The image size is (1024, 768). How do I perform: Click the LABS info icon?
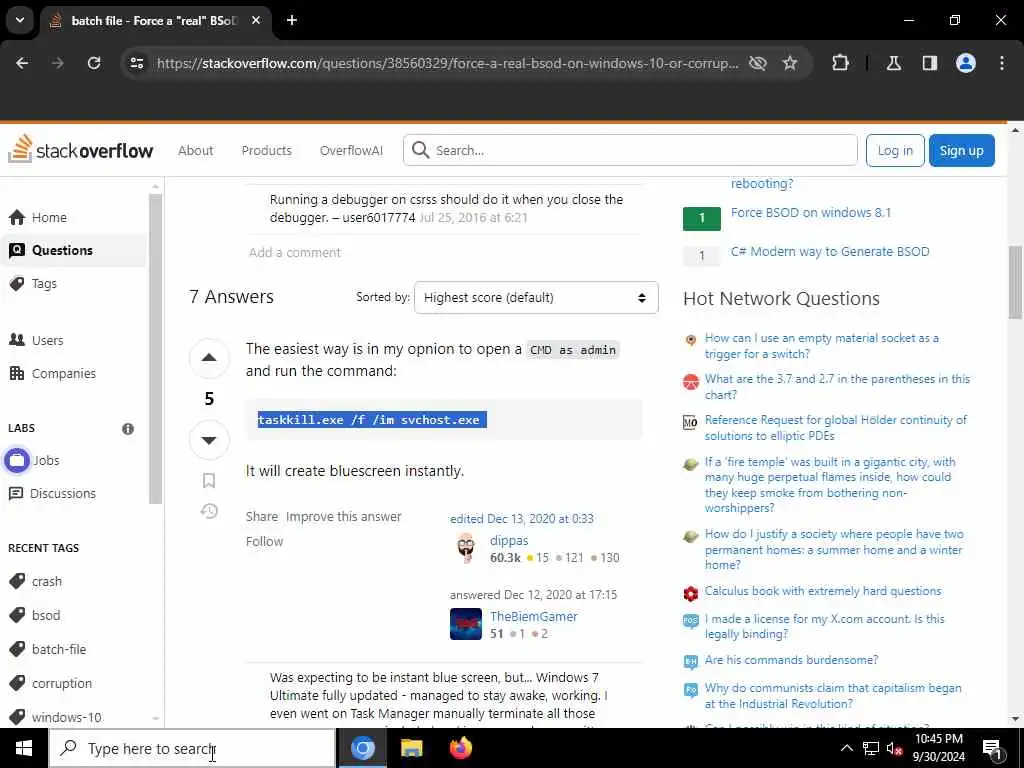(x=128, y=428)
